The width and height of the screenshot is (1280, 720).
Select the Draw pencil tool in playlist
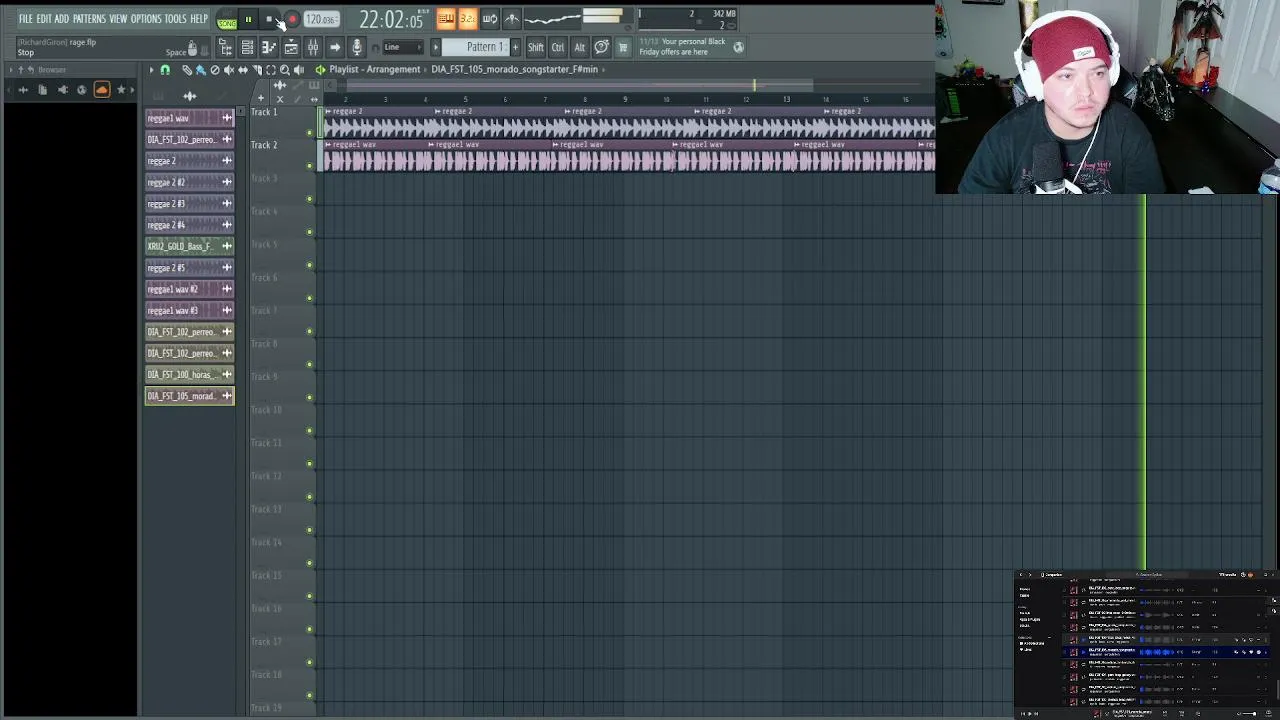[x=187, y=70]
